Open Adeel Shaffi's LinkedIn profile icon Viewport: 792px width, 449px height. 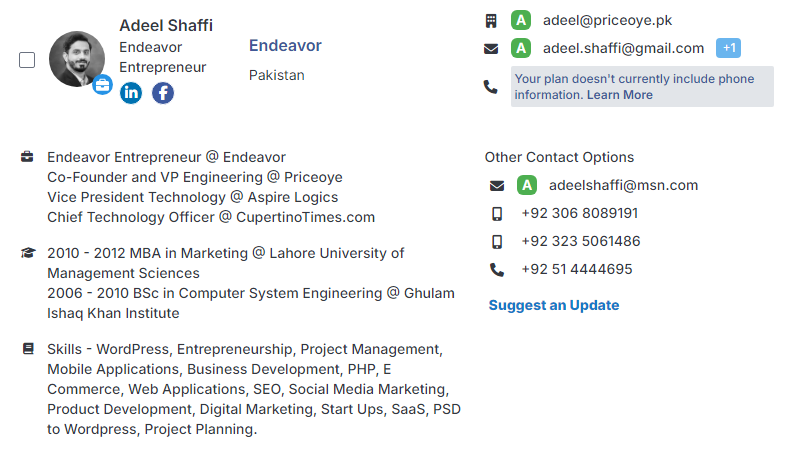point(131,93)
